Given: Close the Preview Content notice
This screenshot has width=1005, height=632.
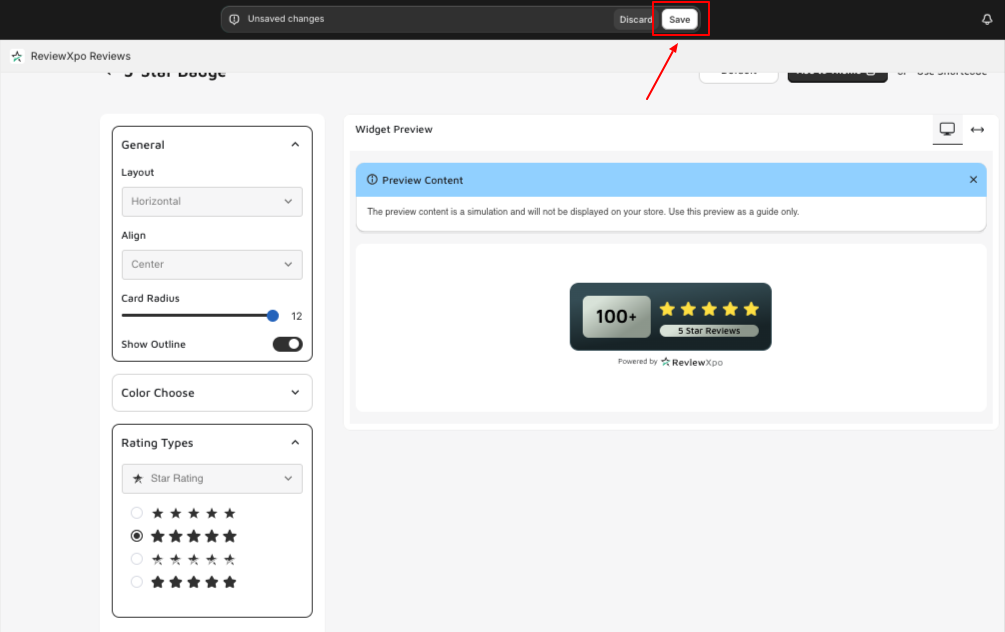Looking at the screenshot, I should [973, 180].
